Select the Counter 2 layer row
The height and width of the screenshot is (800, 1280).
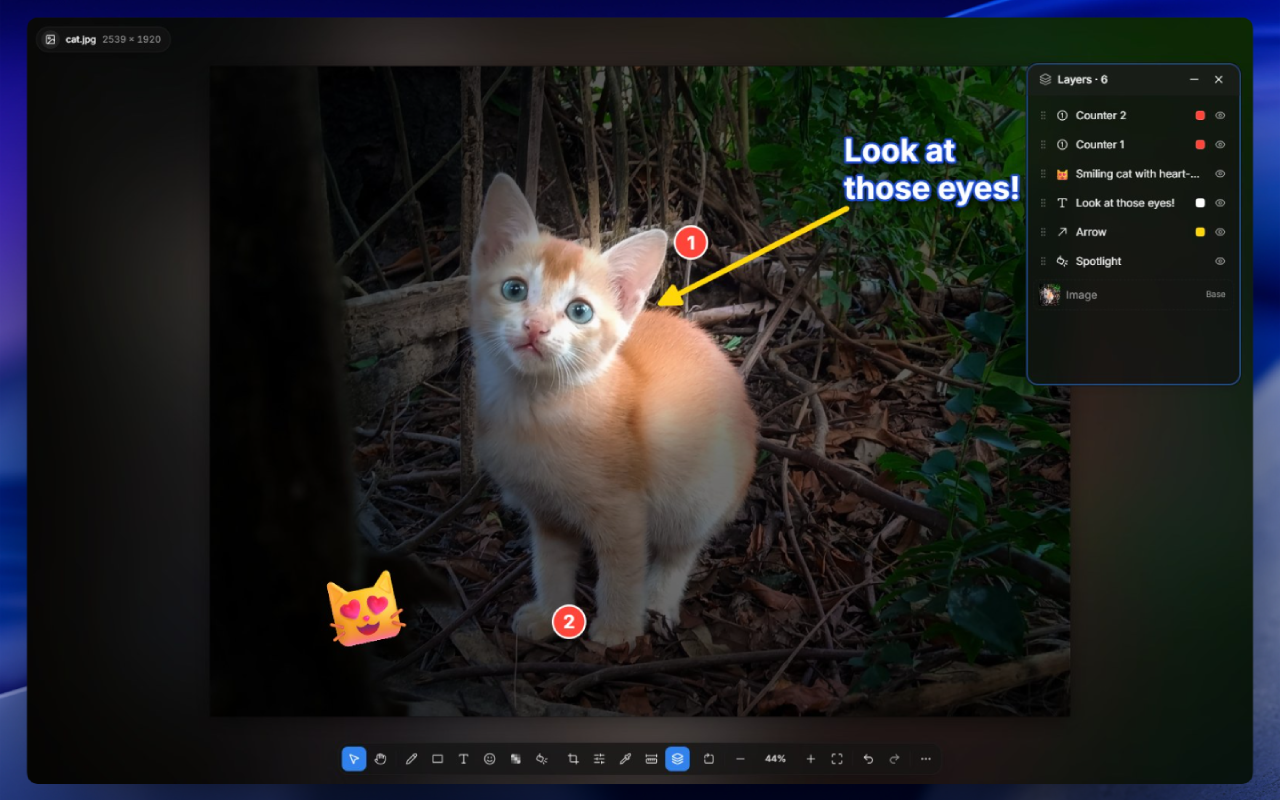pos(1133,115)
